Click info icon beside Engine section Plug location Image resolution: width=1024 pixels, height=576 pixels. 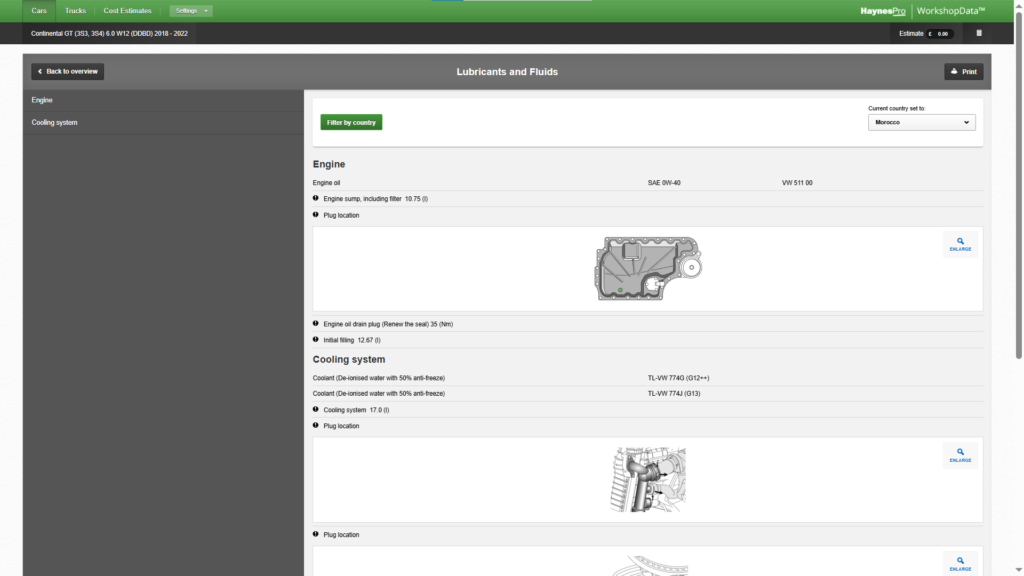[x=315, y=214]
